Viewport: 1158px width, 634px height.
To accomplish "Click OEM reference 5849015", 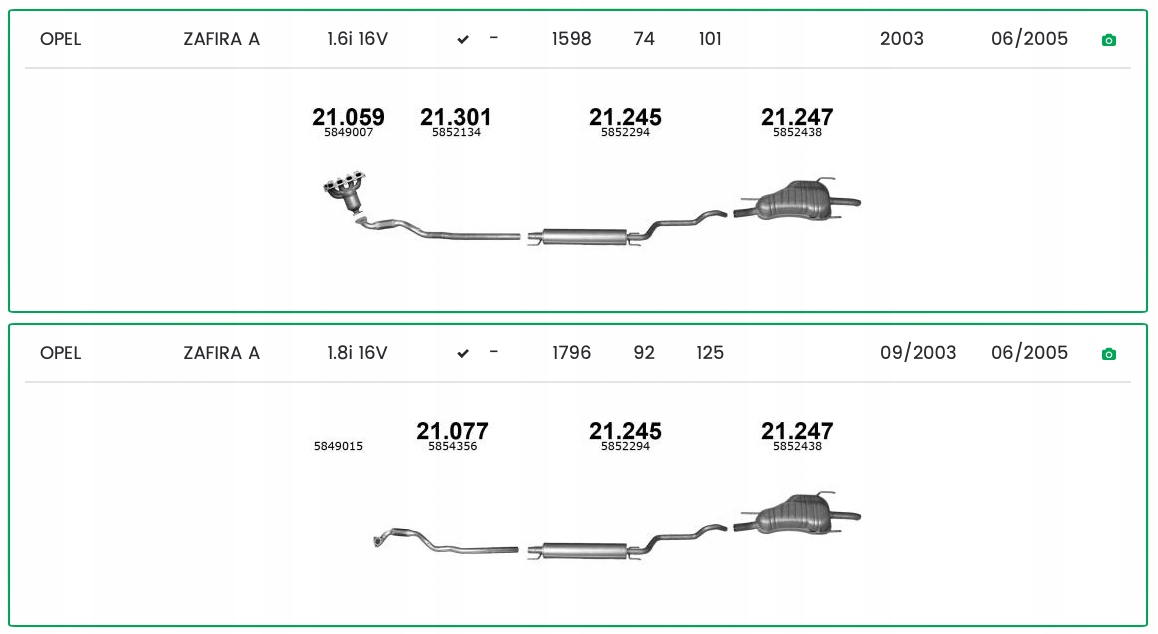I will click(x=338, y=447).
